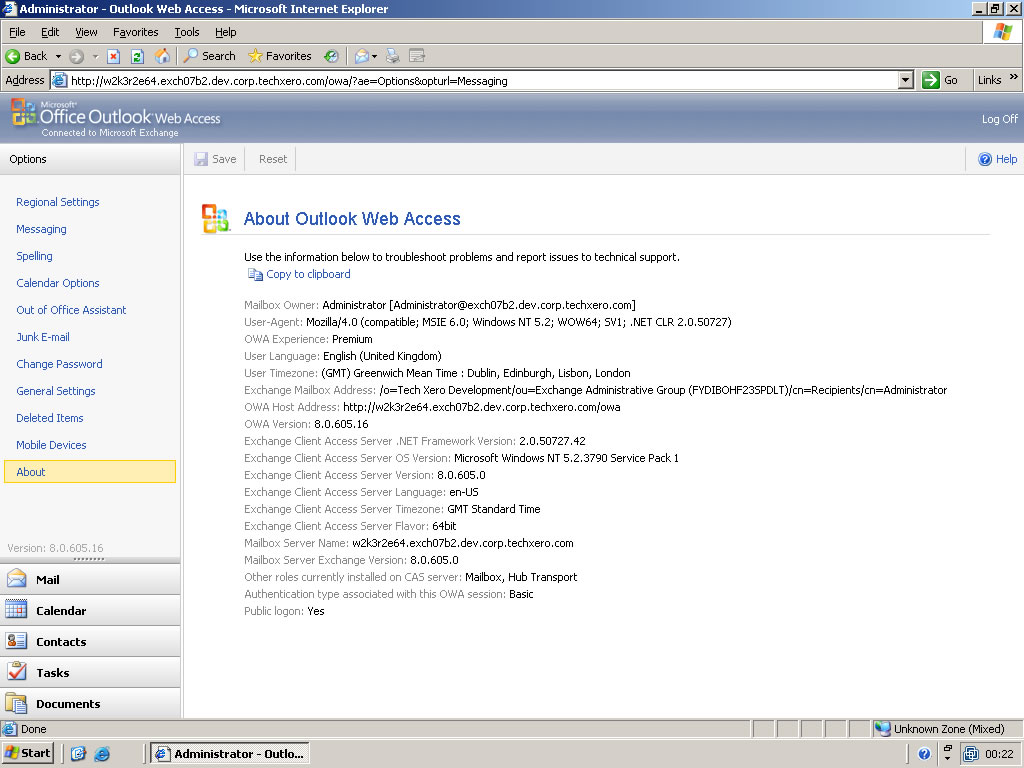Open Documents in the navigation pane
The image size is (1024, 768).
(x=90, y=703)
